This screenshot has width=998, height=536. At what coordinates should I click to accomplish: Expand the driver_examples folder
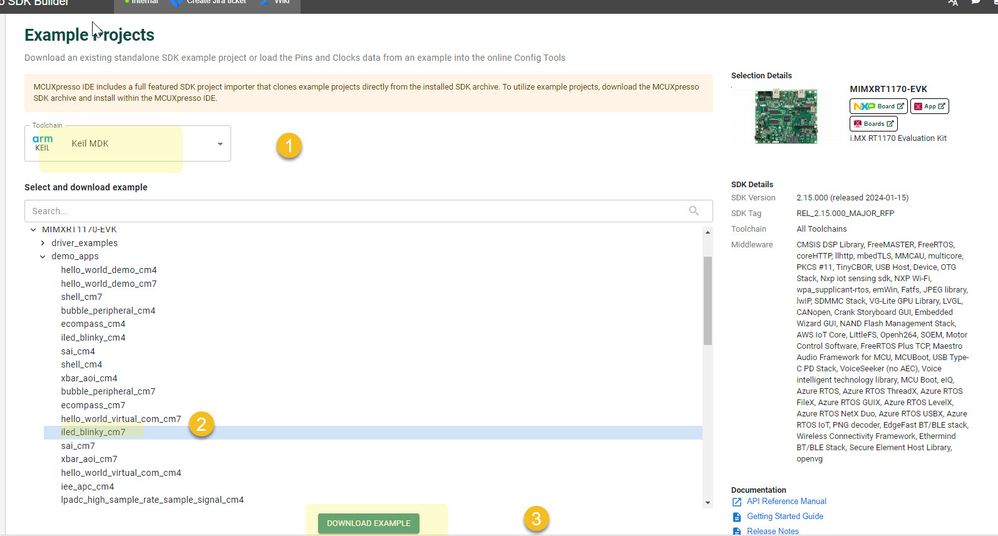tap(43, 243)
